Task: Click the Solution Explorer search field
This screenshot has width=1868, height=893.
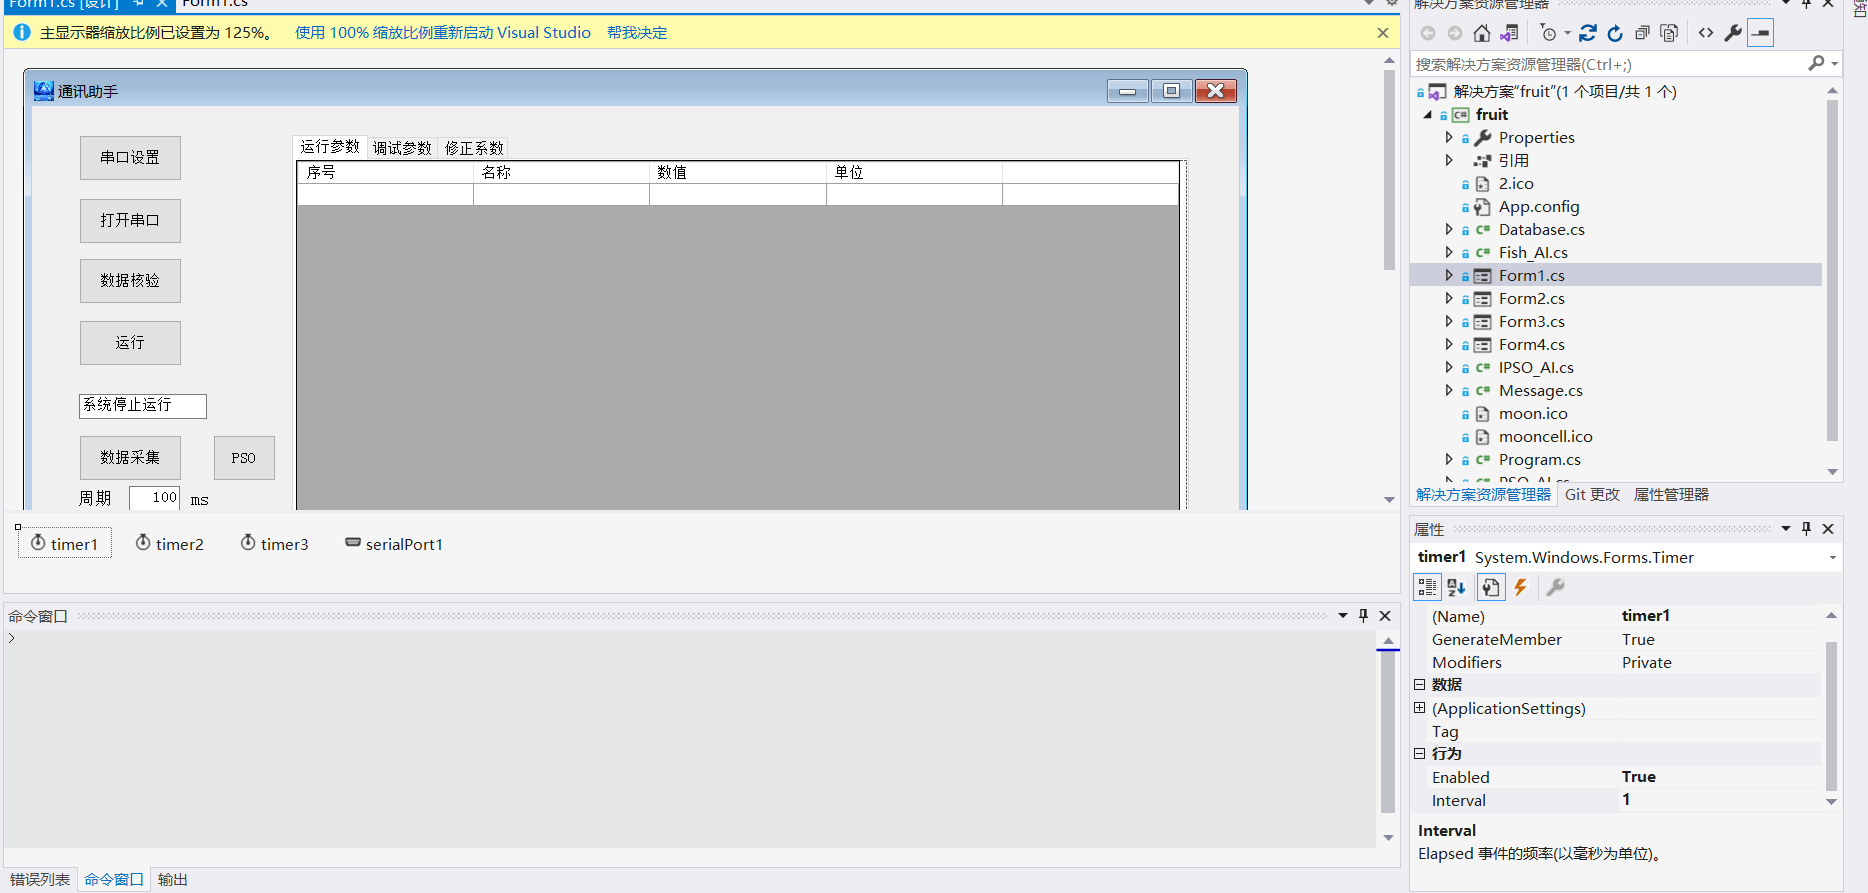Action: click(x=1609, y=64)
